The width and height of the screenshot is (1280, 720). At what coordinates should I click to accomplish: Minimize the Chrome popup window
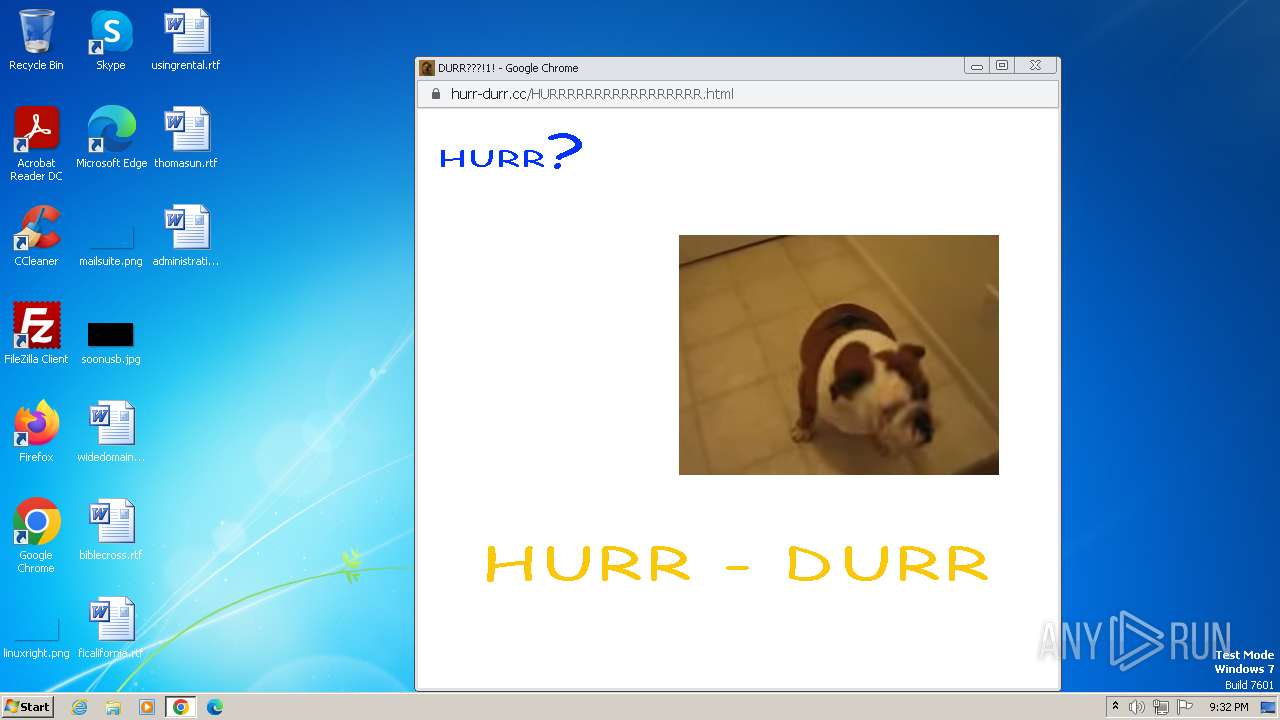pyautogui.click(x=977, y=66)
